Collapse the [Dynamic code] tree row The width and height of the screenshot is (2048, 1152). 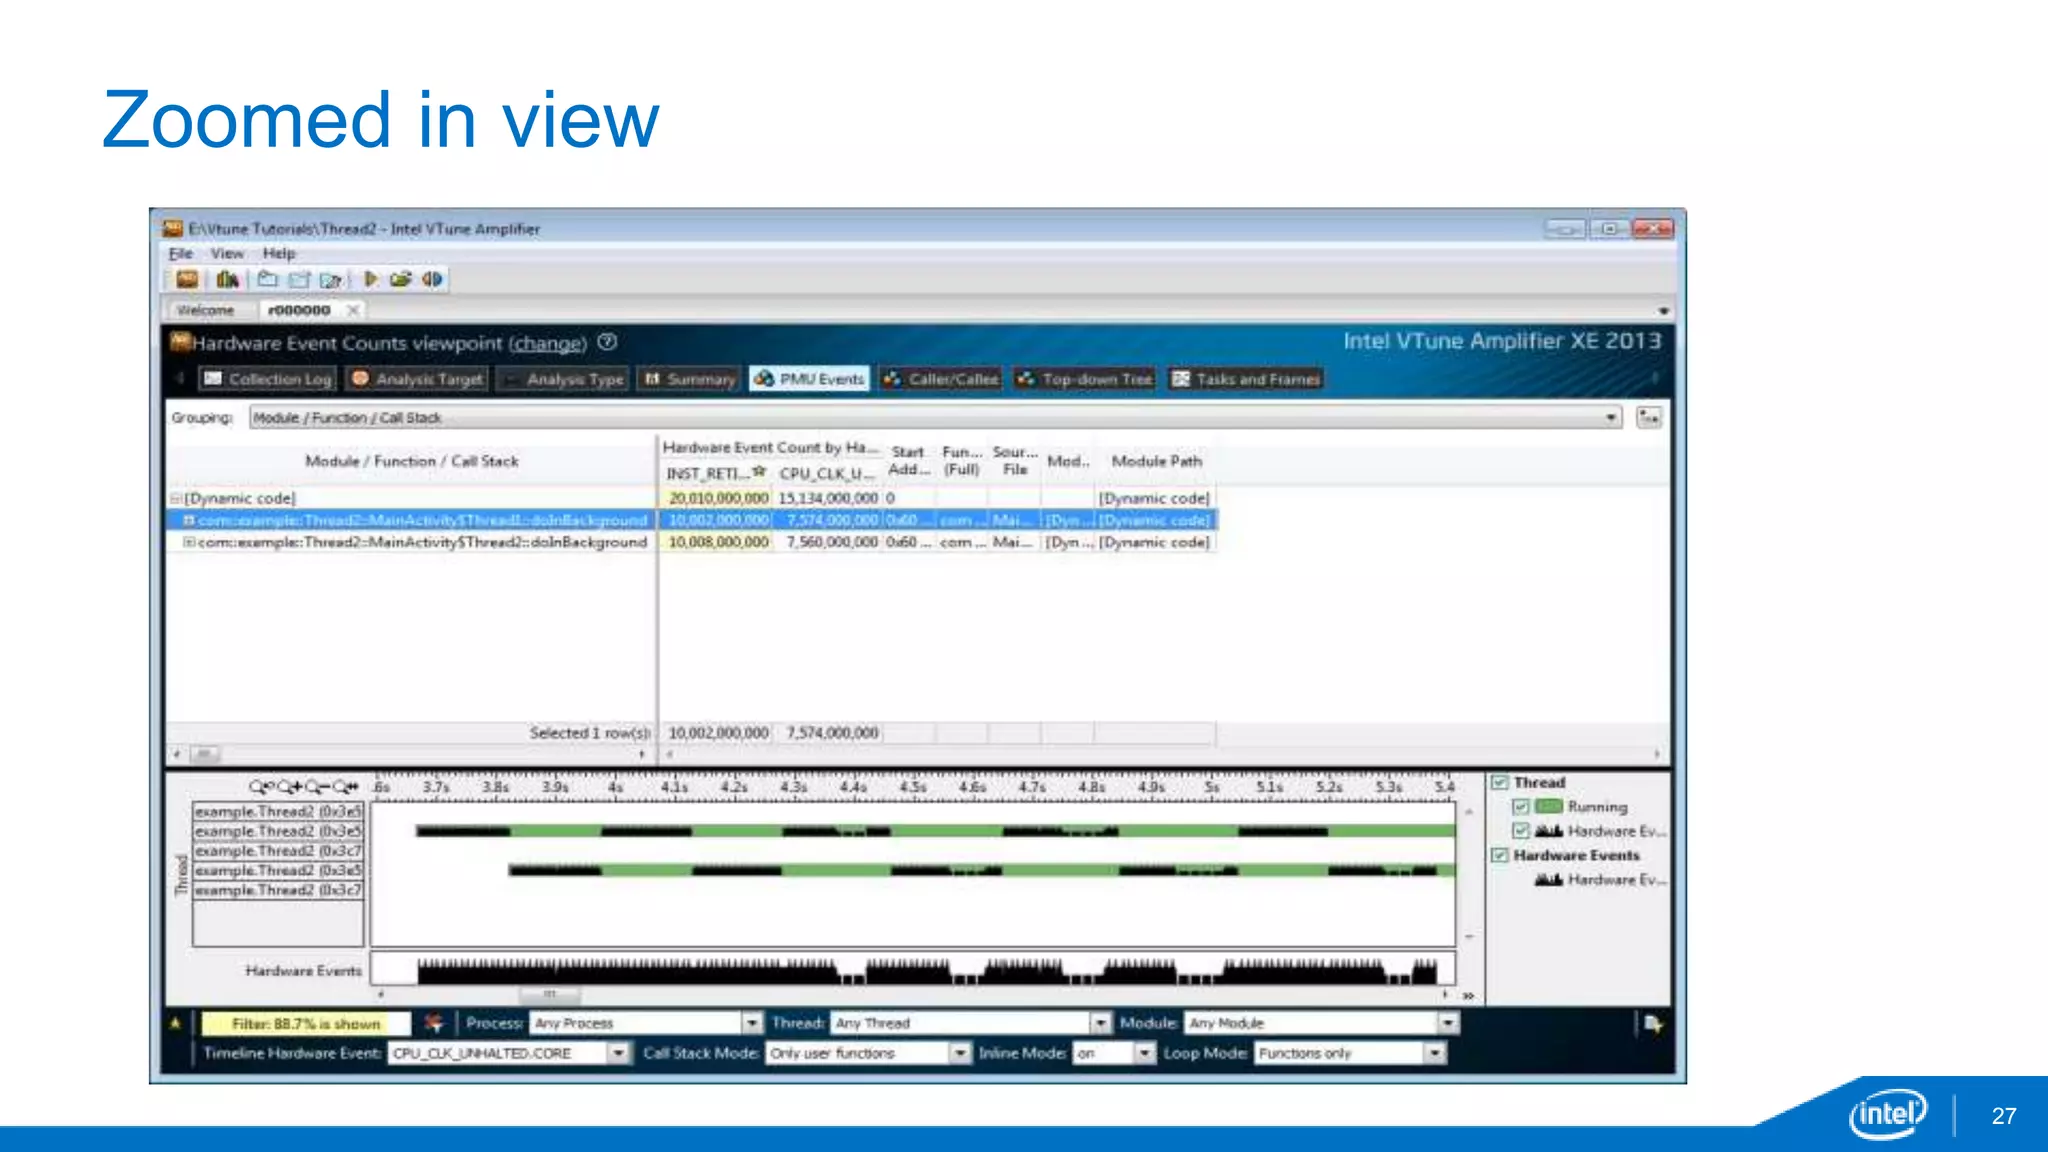click(175, 498)
